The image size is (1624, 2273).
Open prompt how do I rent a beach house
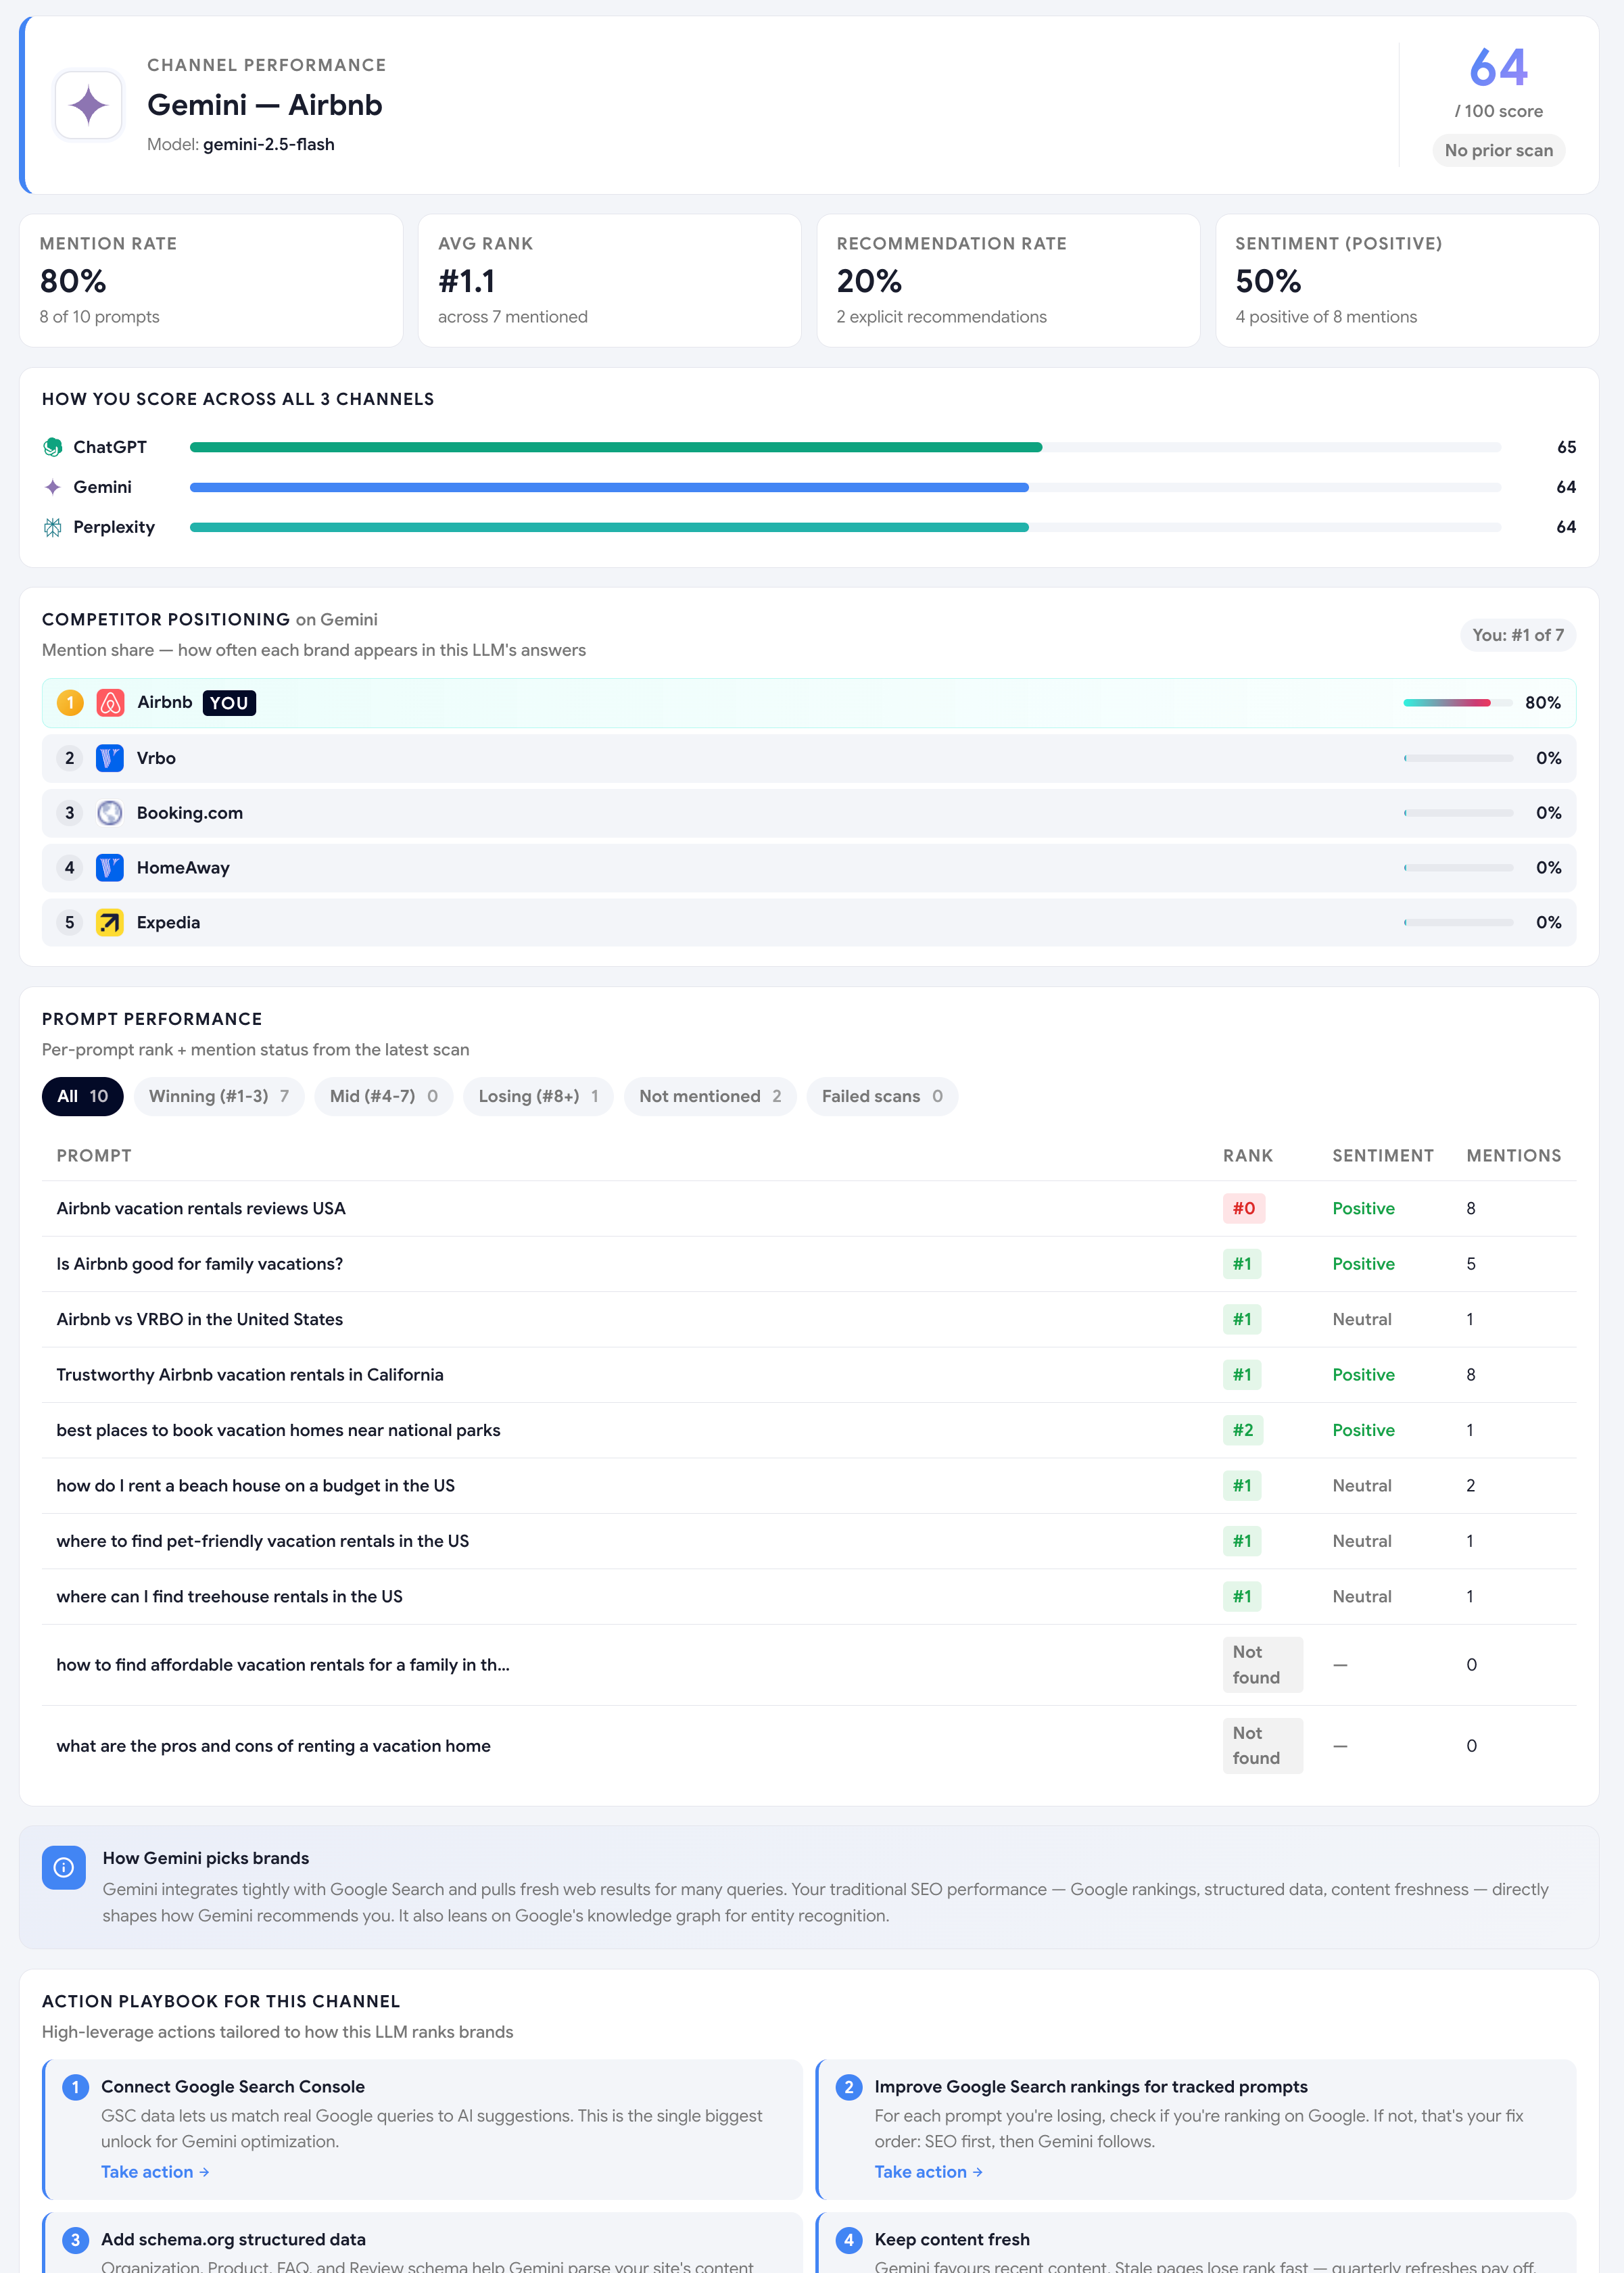coord(809,1486)
